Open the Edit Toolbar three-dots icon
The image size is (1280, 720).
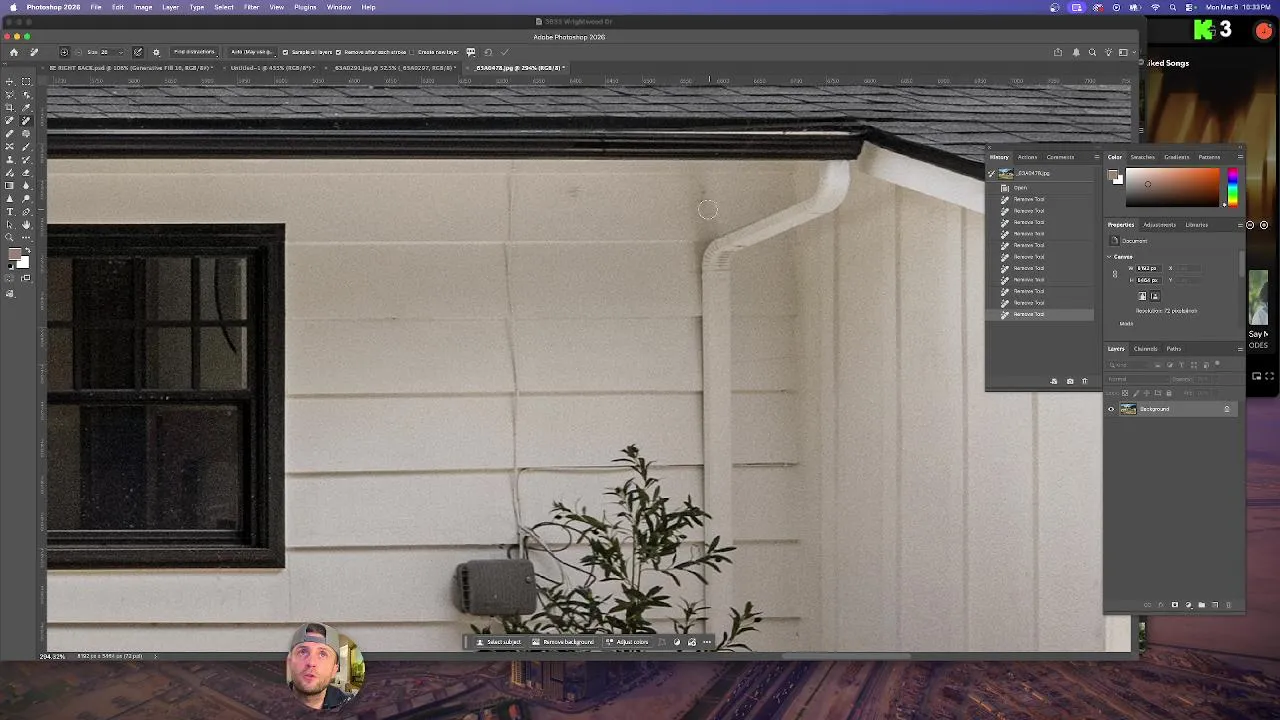(x=26, y=237)
